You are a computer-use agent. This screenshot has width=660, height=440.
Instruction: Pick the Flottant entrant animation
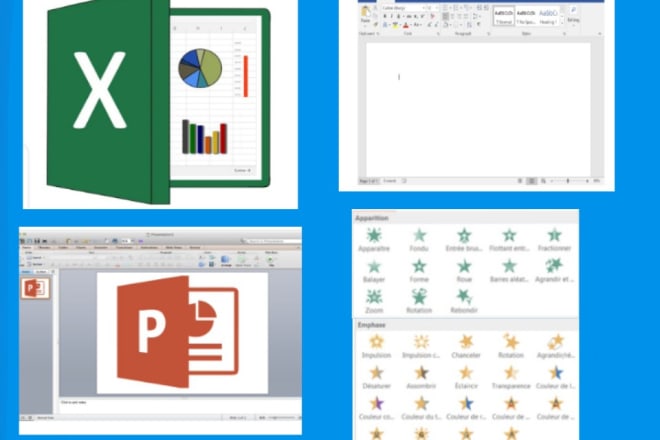(x=509, y=240)
